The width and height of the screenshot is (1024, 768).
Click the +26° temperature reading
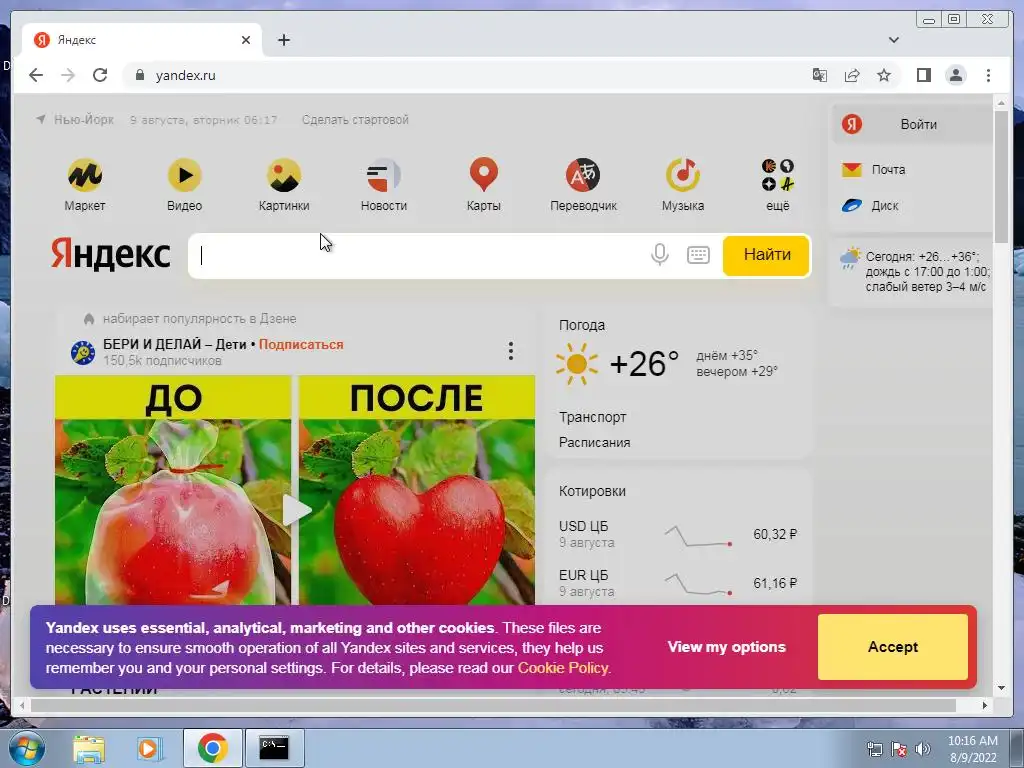643,364
